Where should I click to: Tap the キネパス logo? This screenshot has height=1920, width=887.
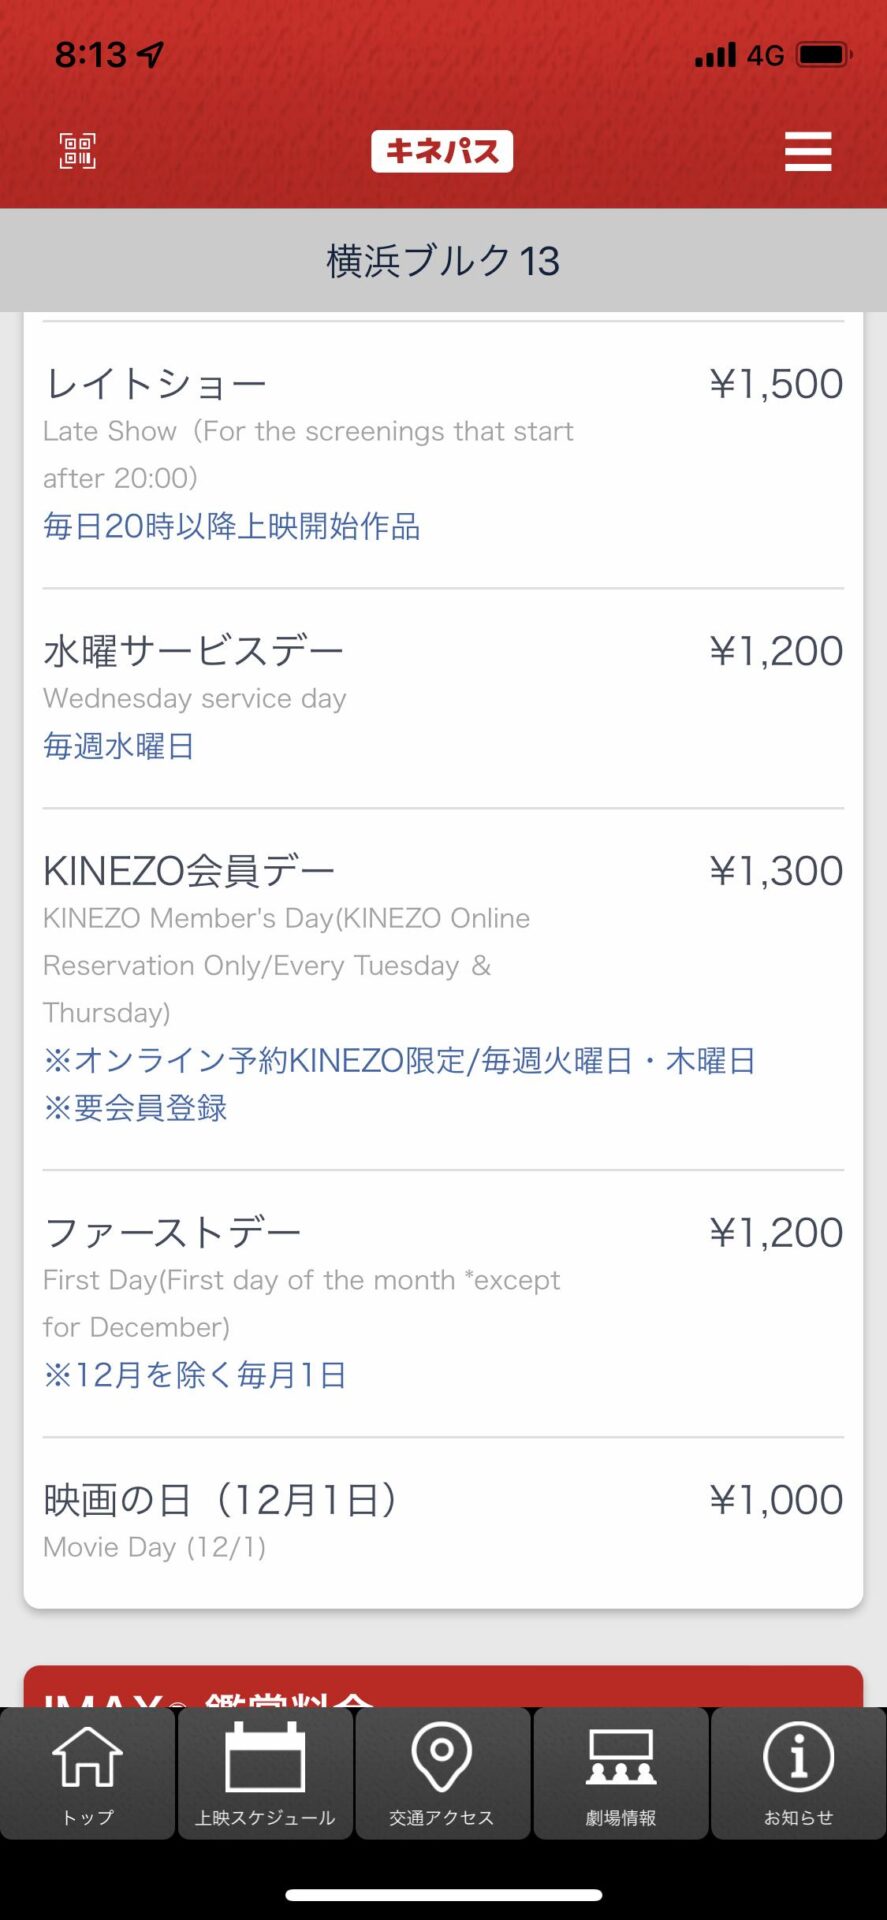click(442, 152)
